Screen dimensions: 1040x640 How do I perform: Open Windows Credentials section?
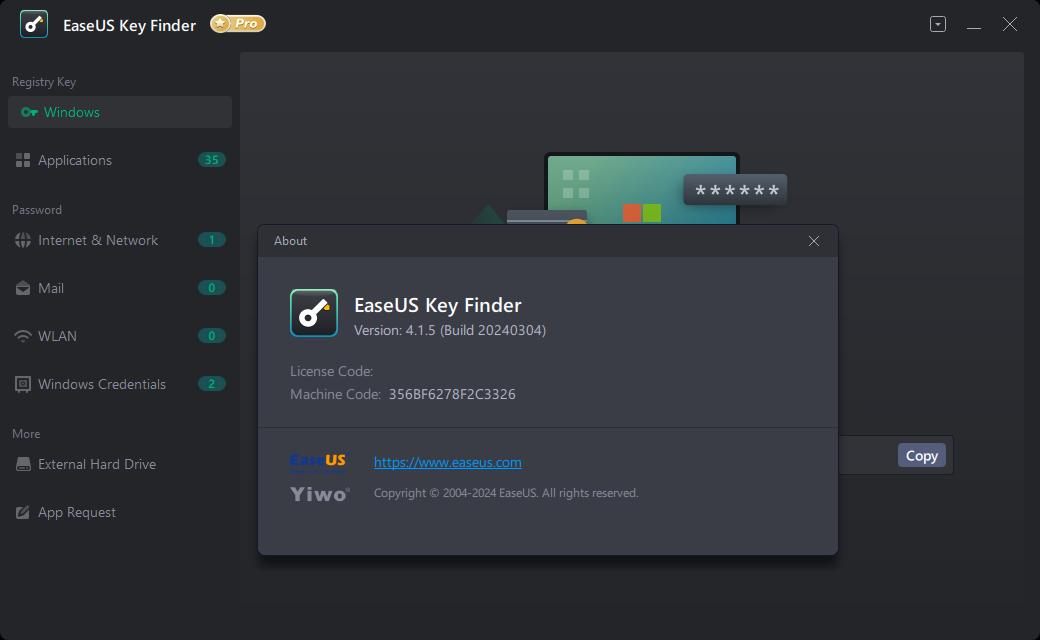click(120, 384)
